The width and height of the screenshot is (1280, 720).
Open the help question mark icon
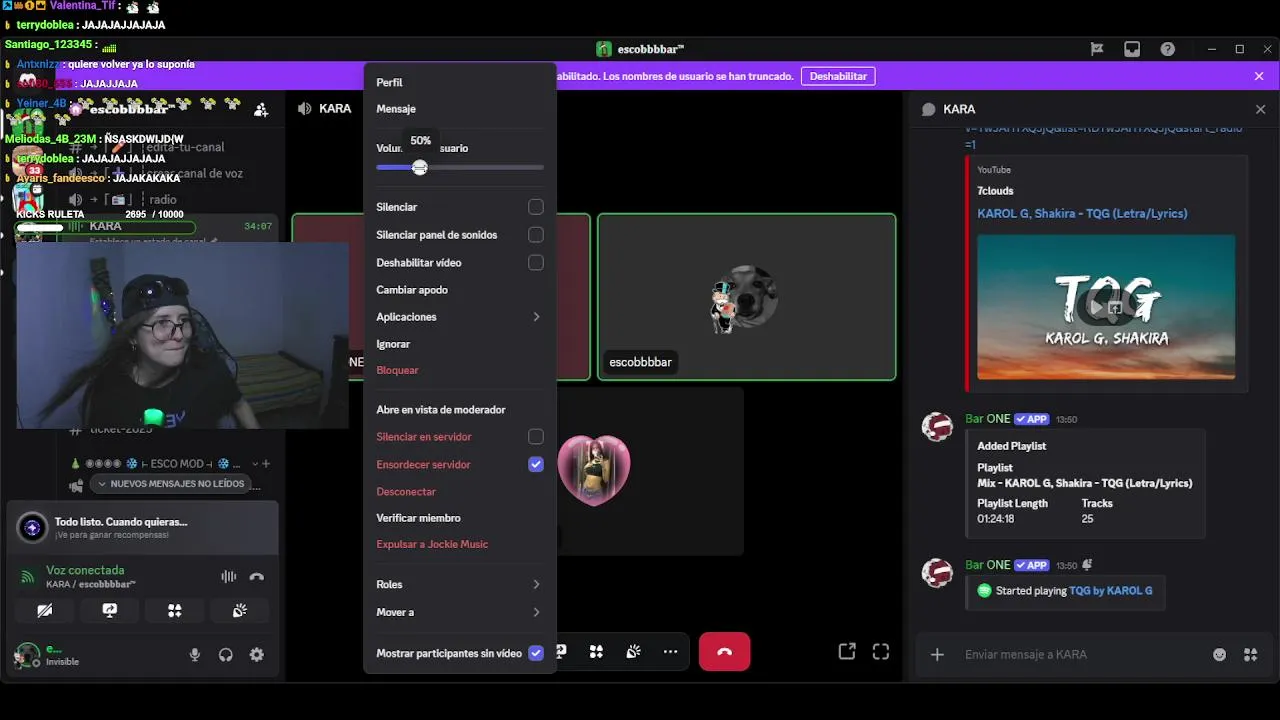(x=1167, y=49)
